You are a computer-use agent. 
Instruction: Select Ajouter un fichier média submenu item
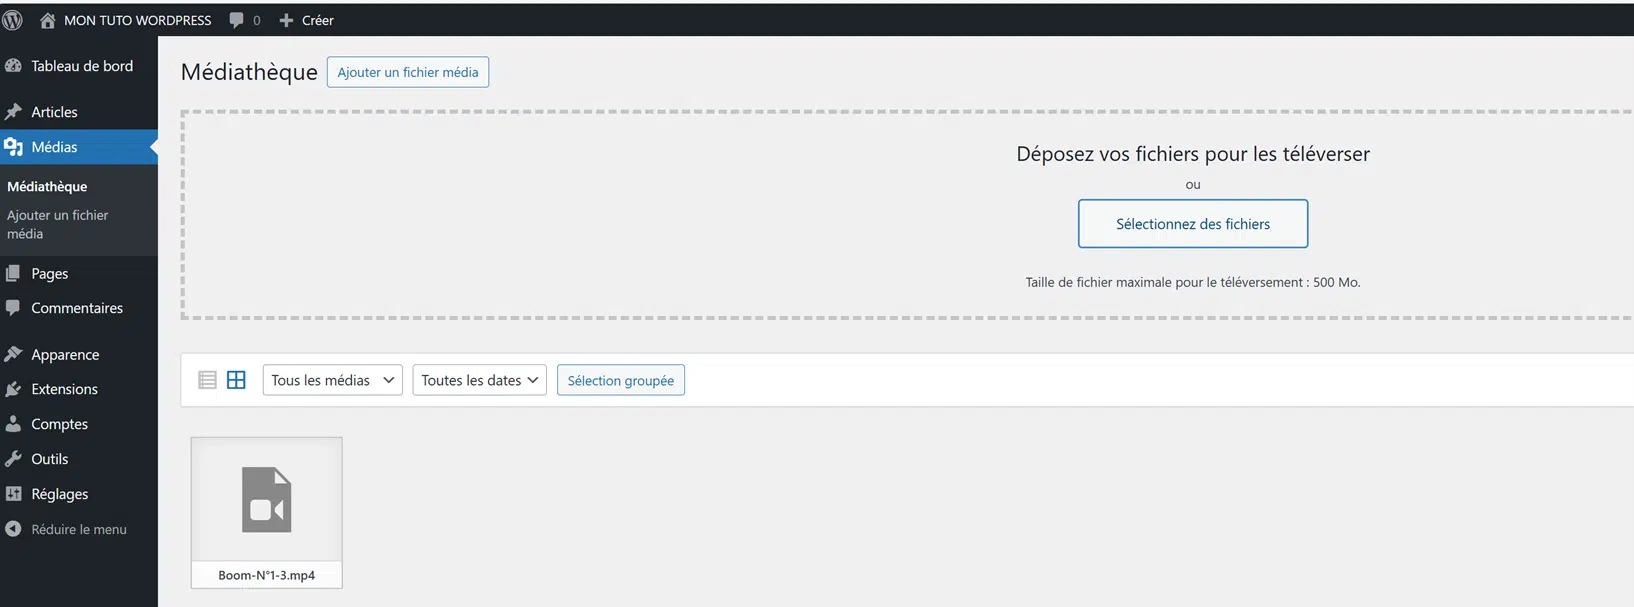pyautogui.click(x=58, y=224)
